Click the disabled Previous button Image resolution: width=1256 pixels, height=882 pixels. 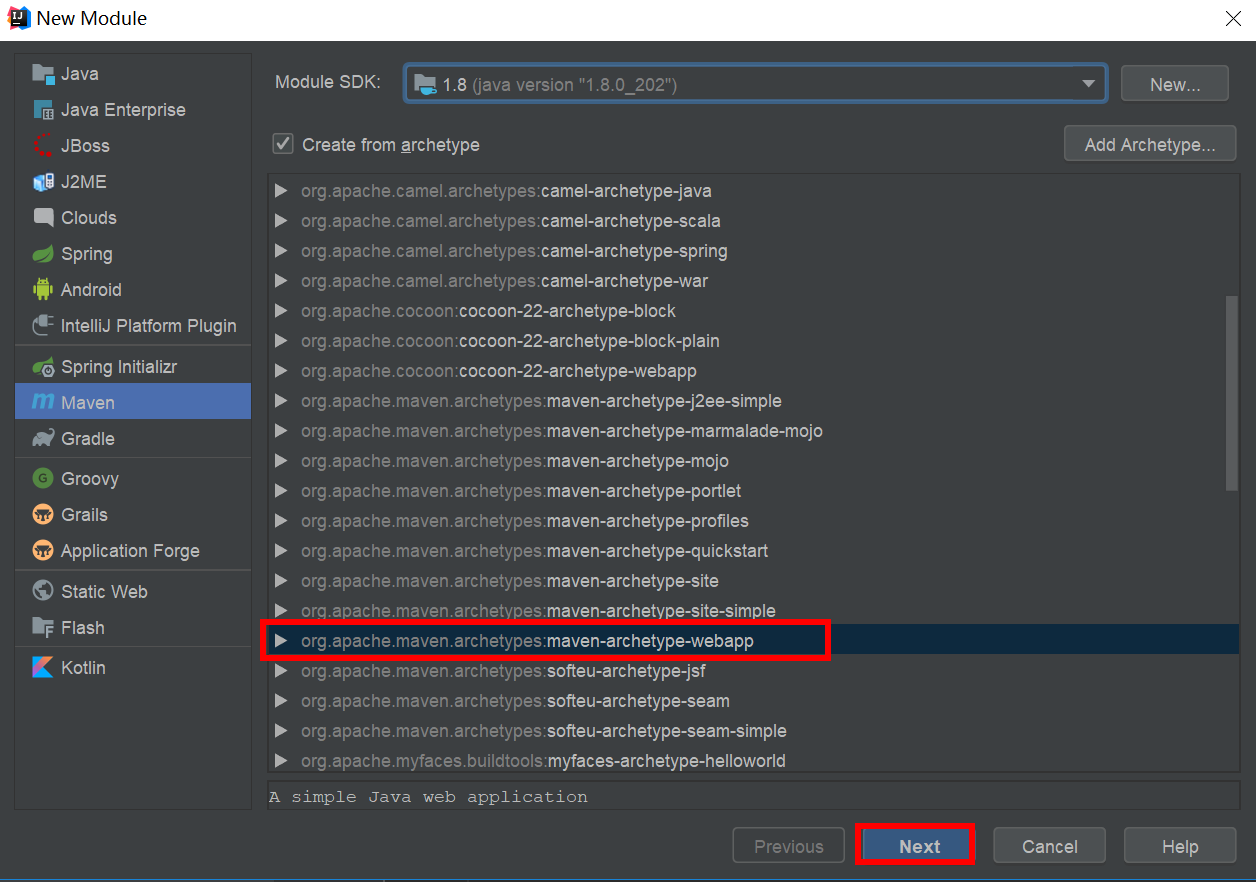[x=789, y=846]
